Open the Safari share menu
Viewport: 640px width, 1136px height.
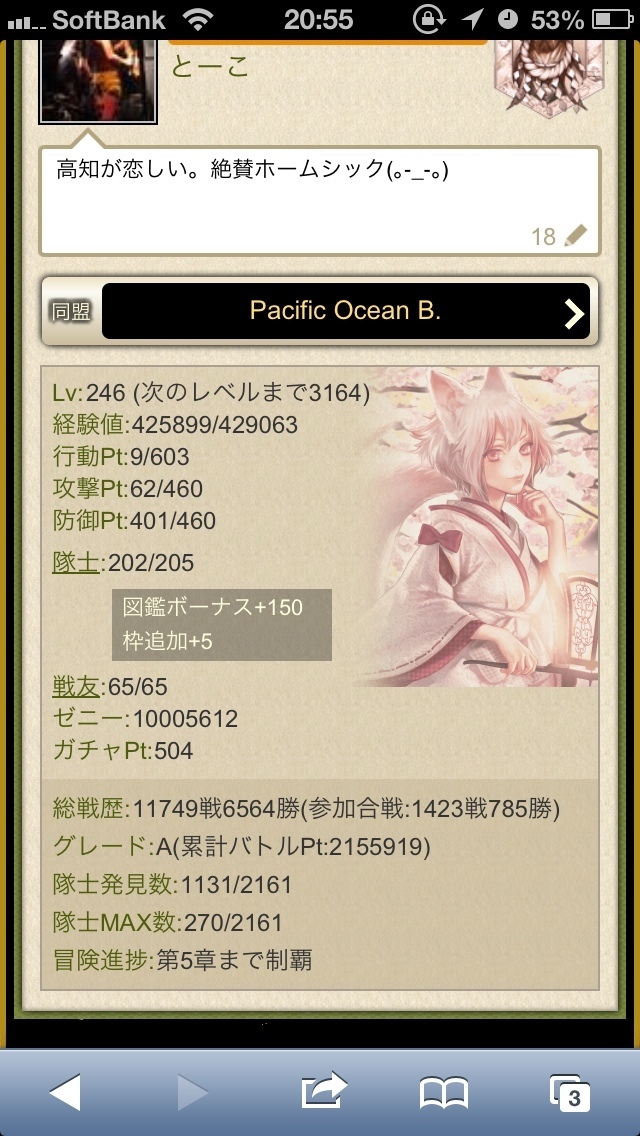click(323, 1090)
